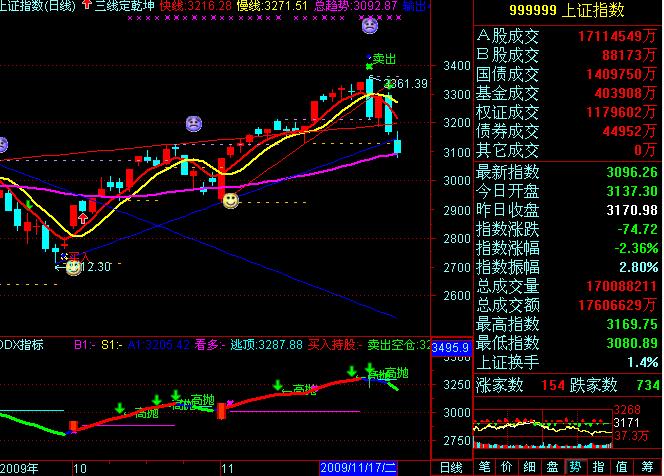The image size is (664, 476).
Task: Click the 最新指数 value 3096.26
Action: point(632,172)
